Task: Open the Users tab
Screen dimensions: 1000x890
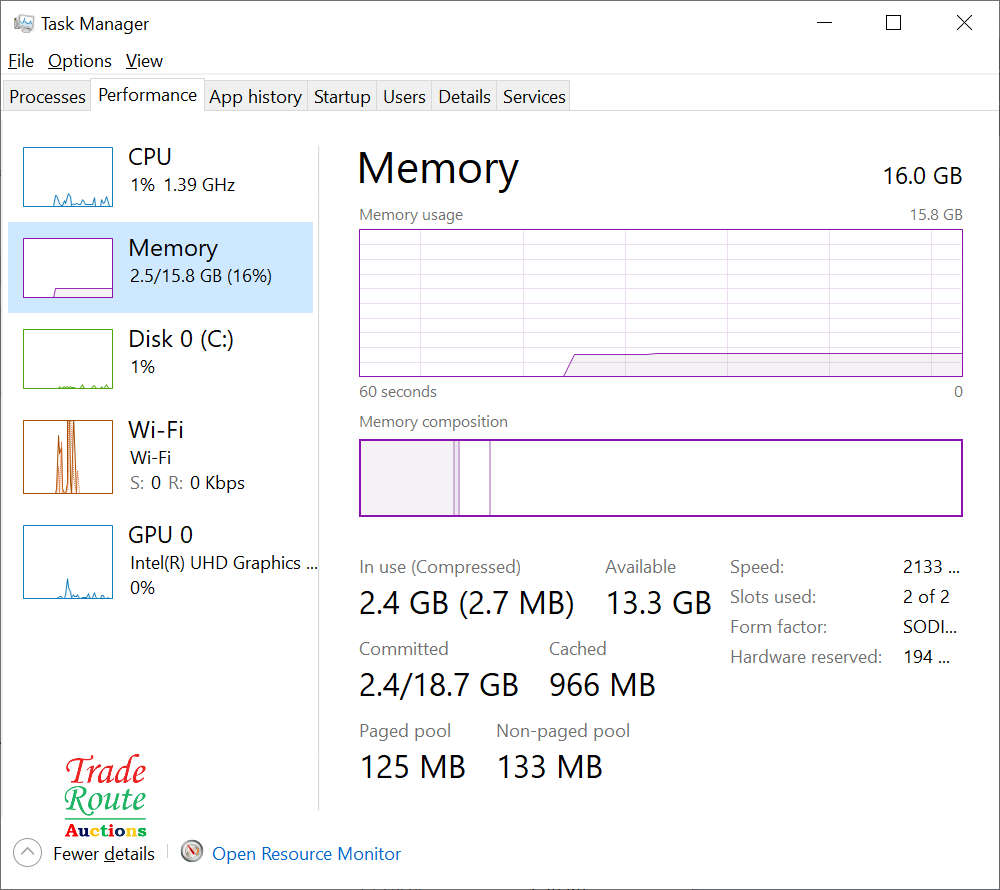Action: tap(404, 97)
